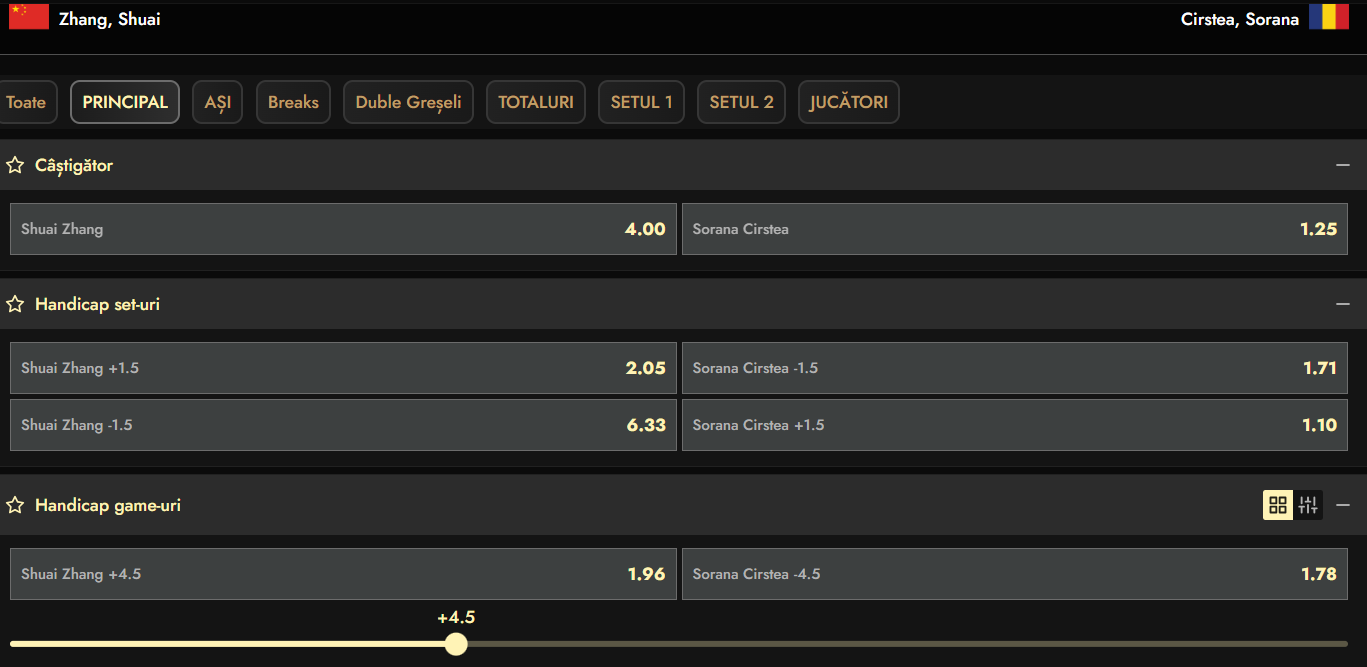Screen dimensions: 1367x667
Task: Bet on Shuai Zhang winner at 4.00
Action: pos(343,229)
